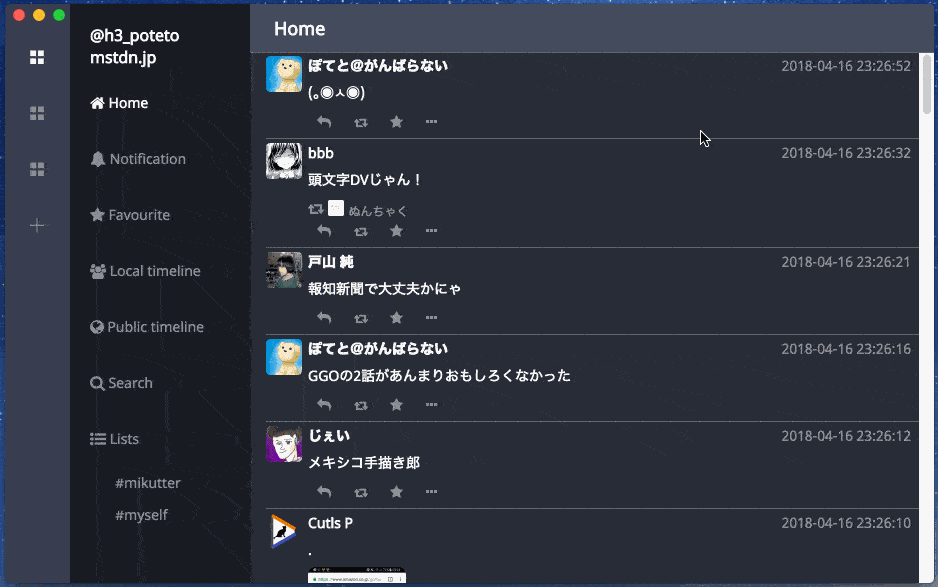Click the timestamp 2018-04-16 23:26:21
The image size is (938, 587).
click(846, 262)
